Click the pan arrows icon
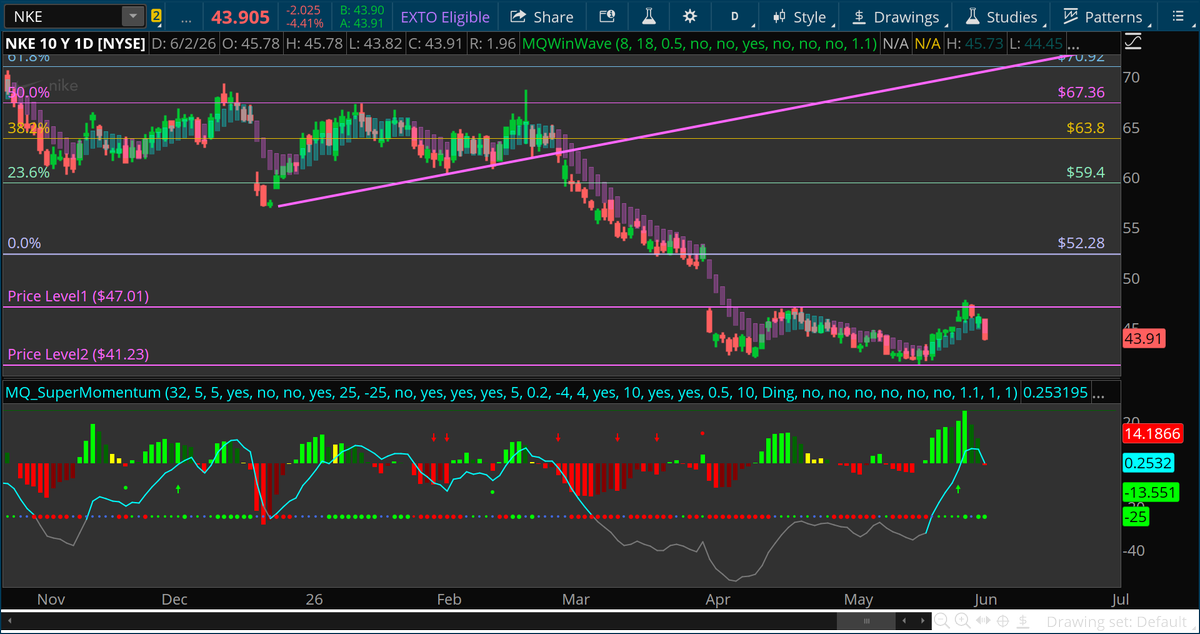The image size is (1200, 634). click(984, 621)
